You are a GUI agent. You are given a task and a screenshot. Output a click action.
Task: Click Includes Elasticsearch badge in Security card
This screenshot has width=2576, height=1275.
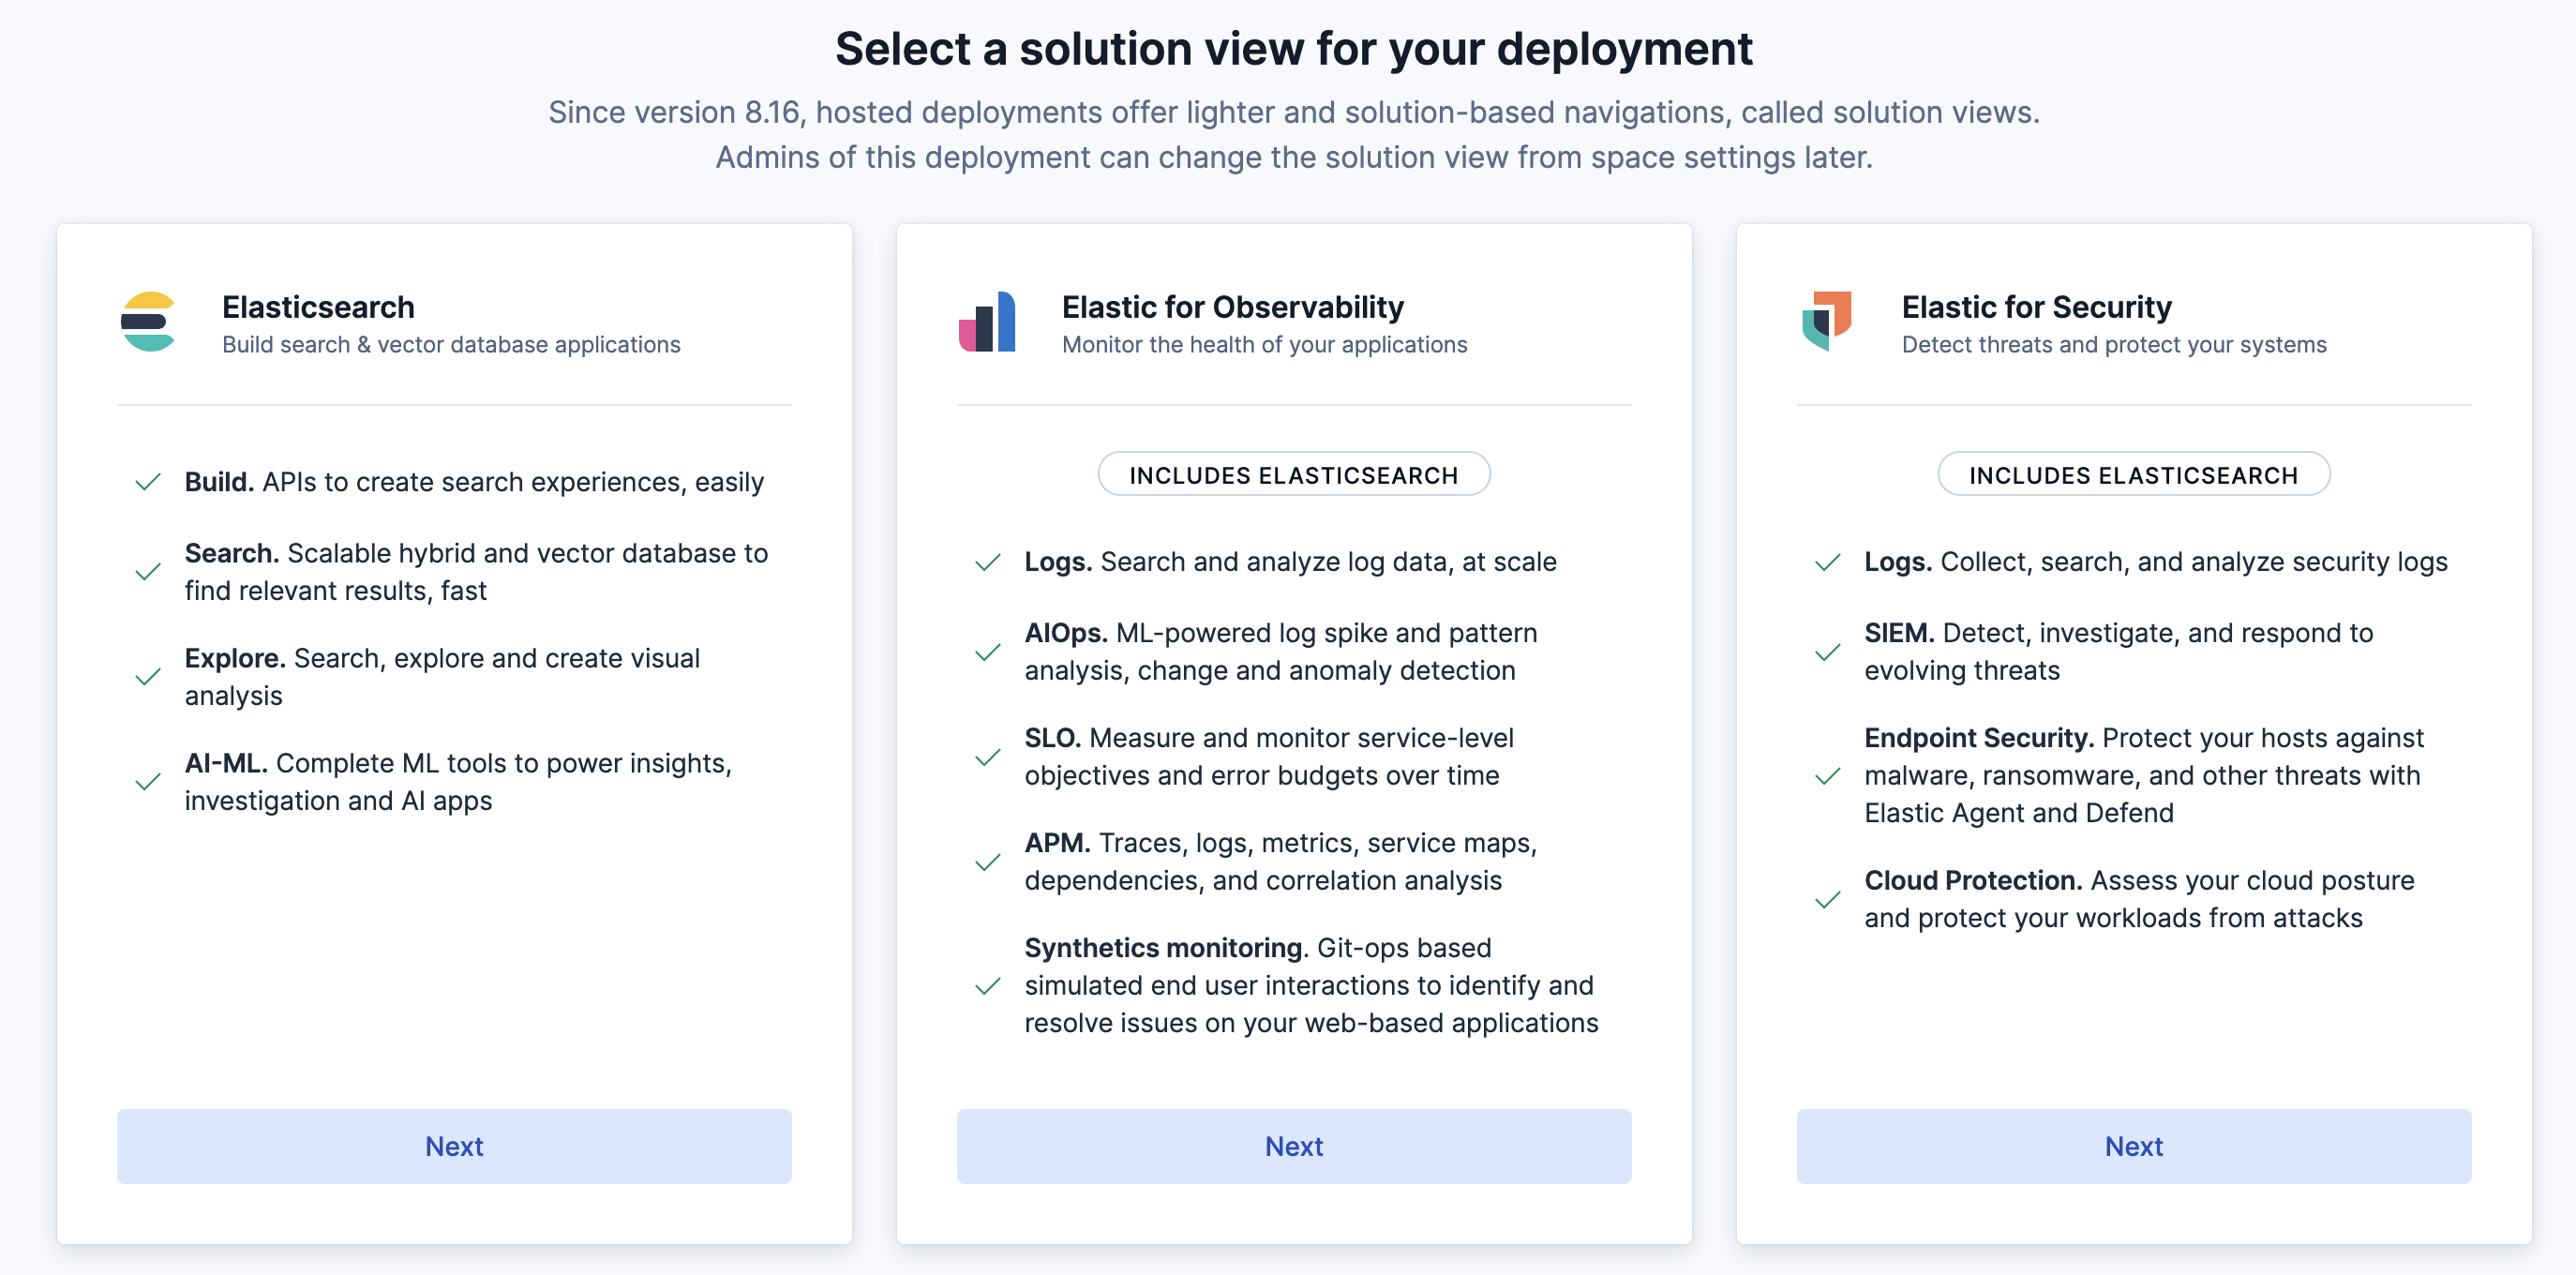pos(2133,475)
